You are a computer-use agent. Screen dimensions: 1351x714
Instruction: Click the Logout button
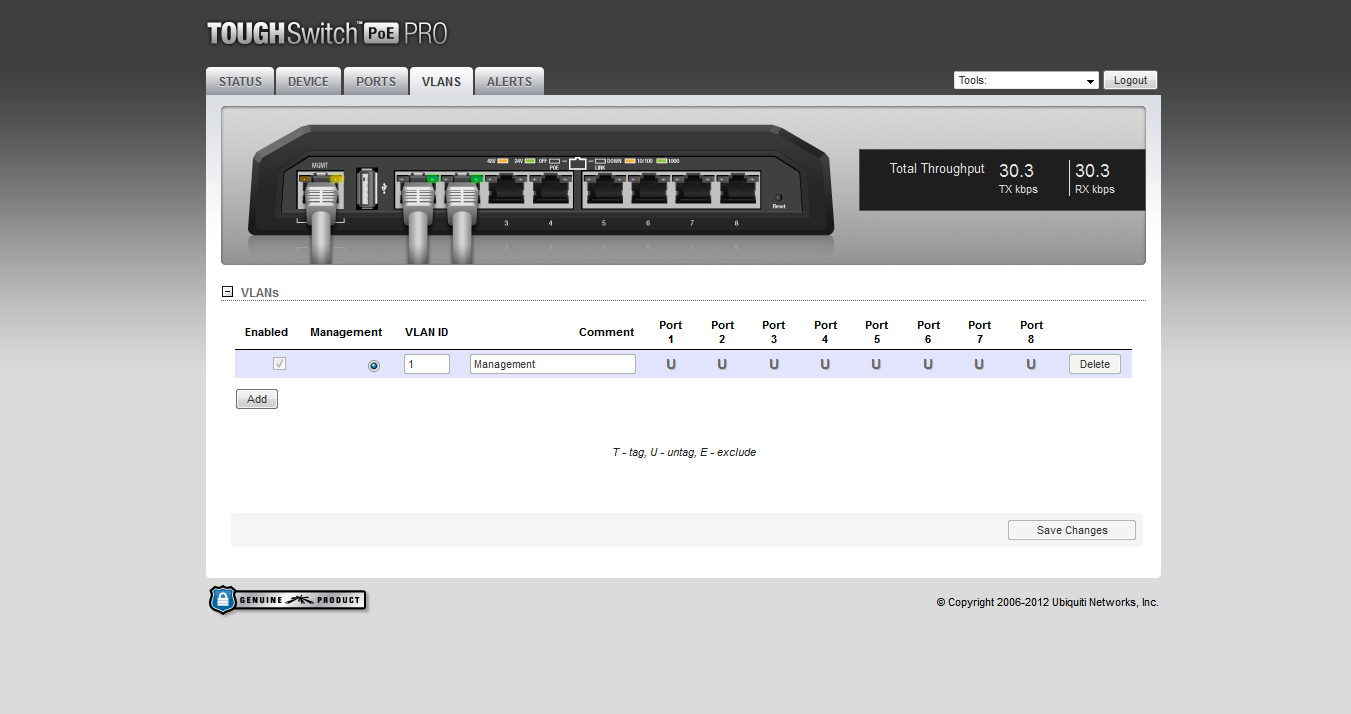(x=1130, y=81)
